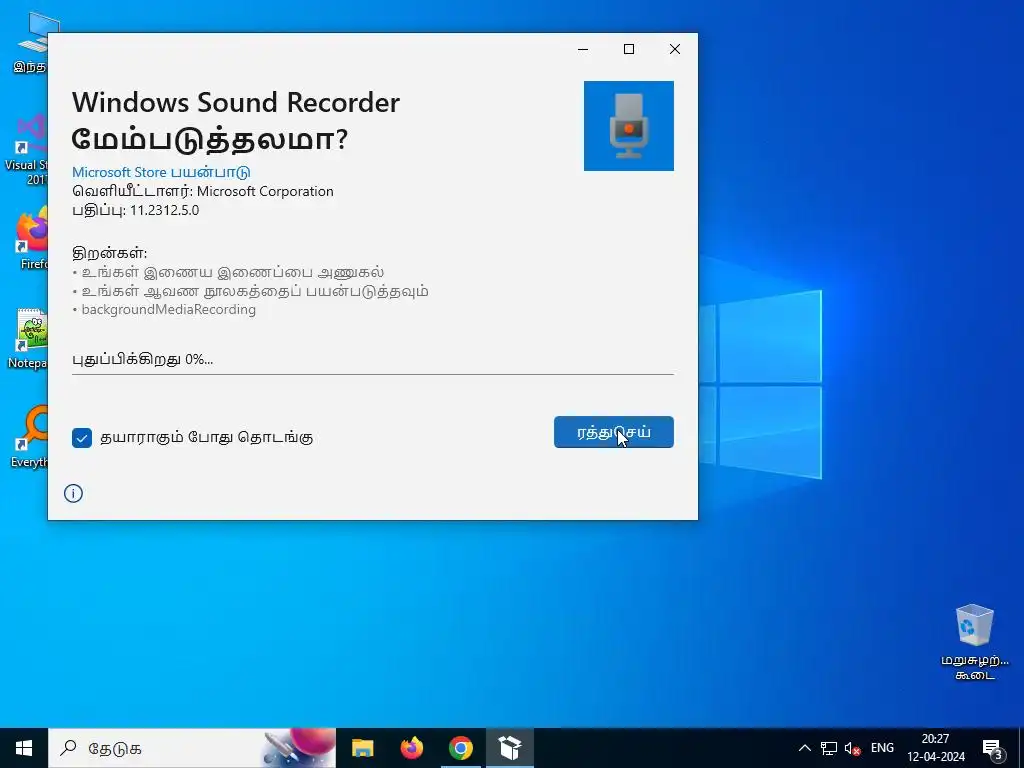Uncheck the launch-when-ready checkbox
Image resolution: width=1024 pixels, height=768 pixels.
82,438
